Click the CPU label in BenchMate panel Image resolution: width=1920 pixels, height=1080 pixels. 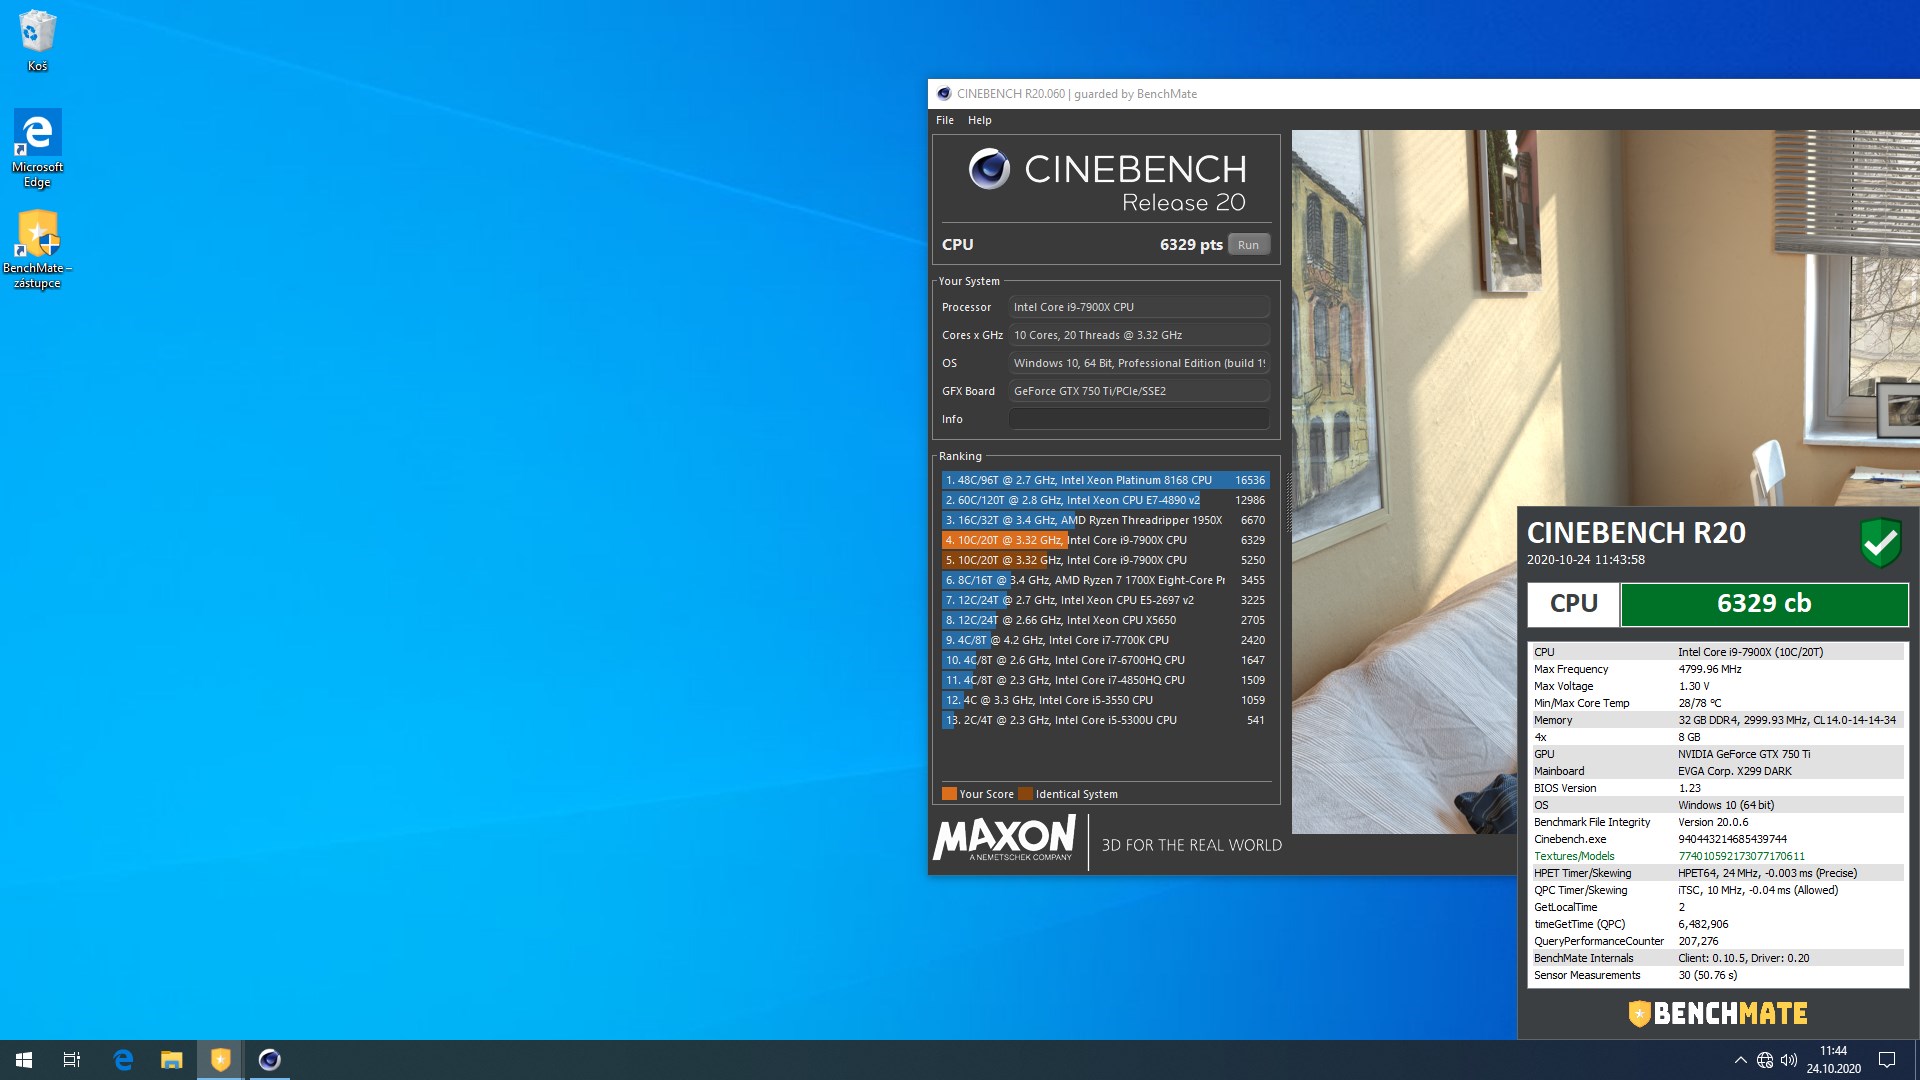(x=1573, y=604)
